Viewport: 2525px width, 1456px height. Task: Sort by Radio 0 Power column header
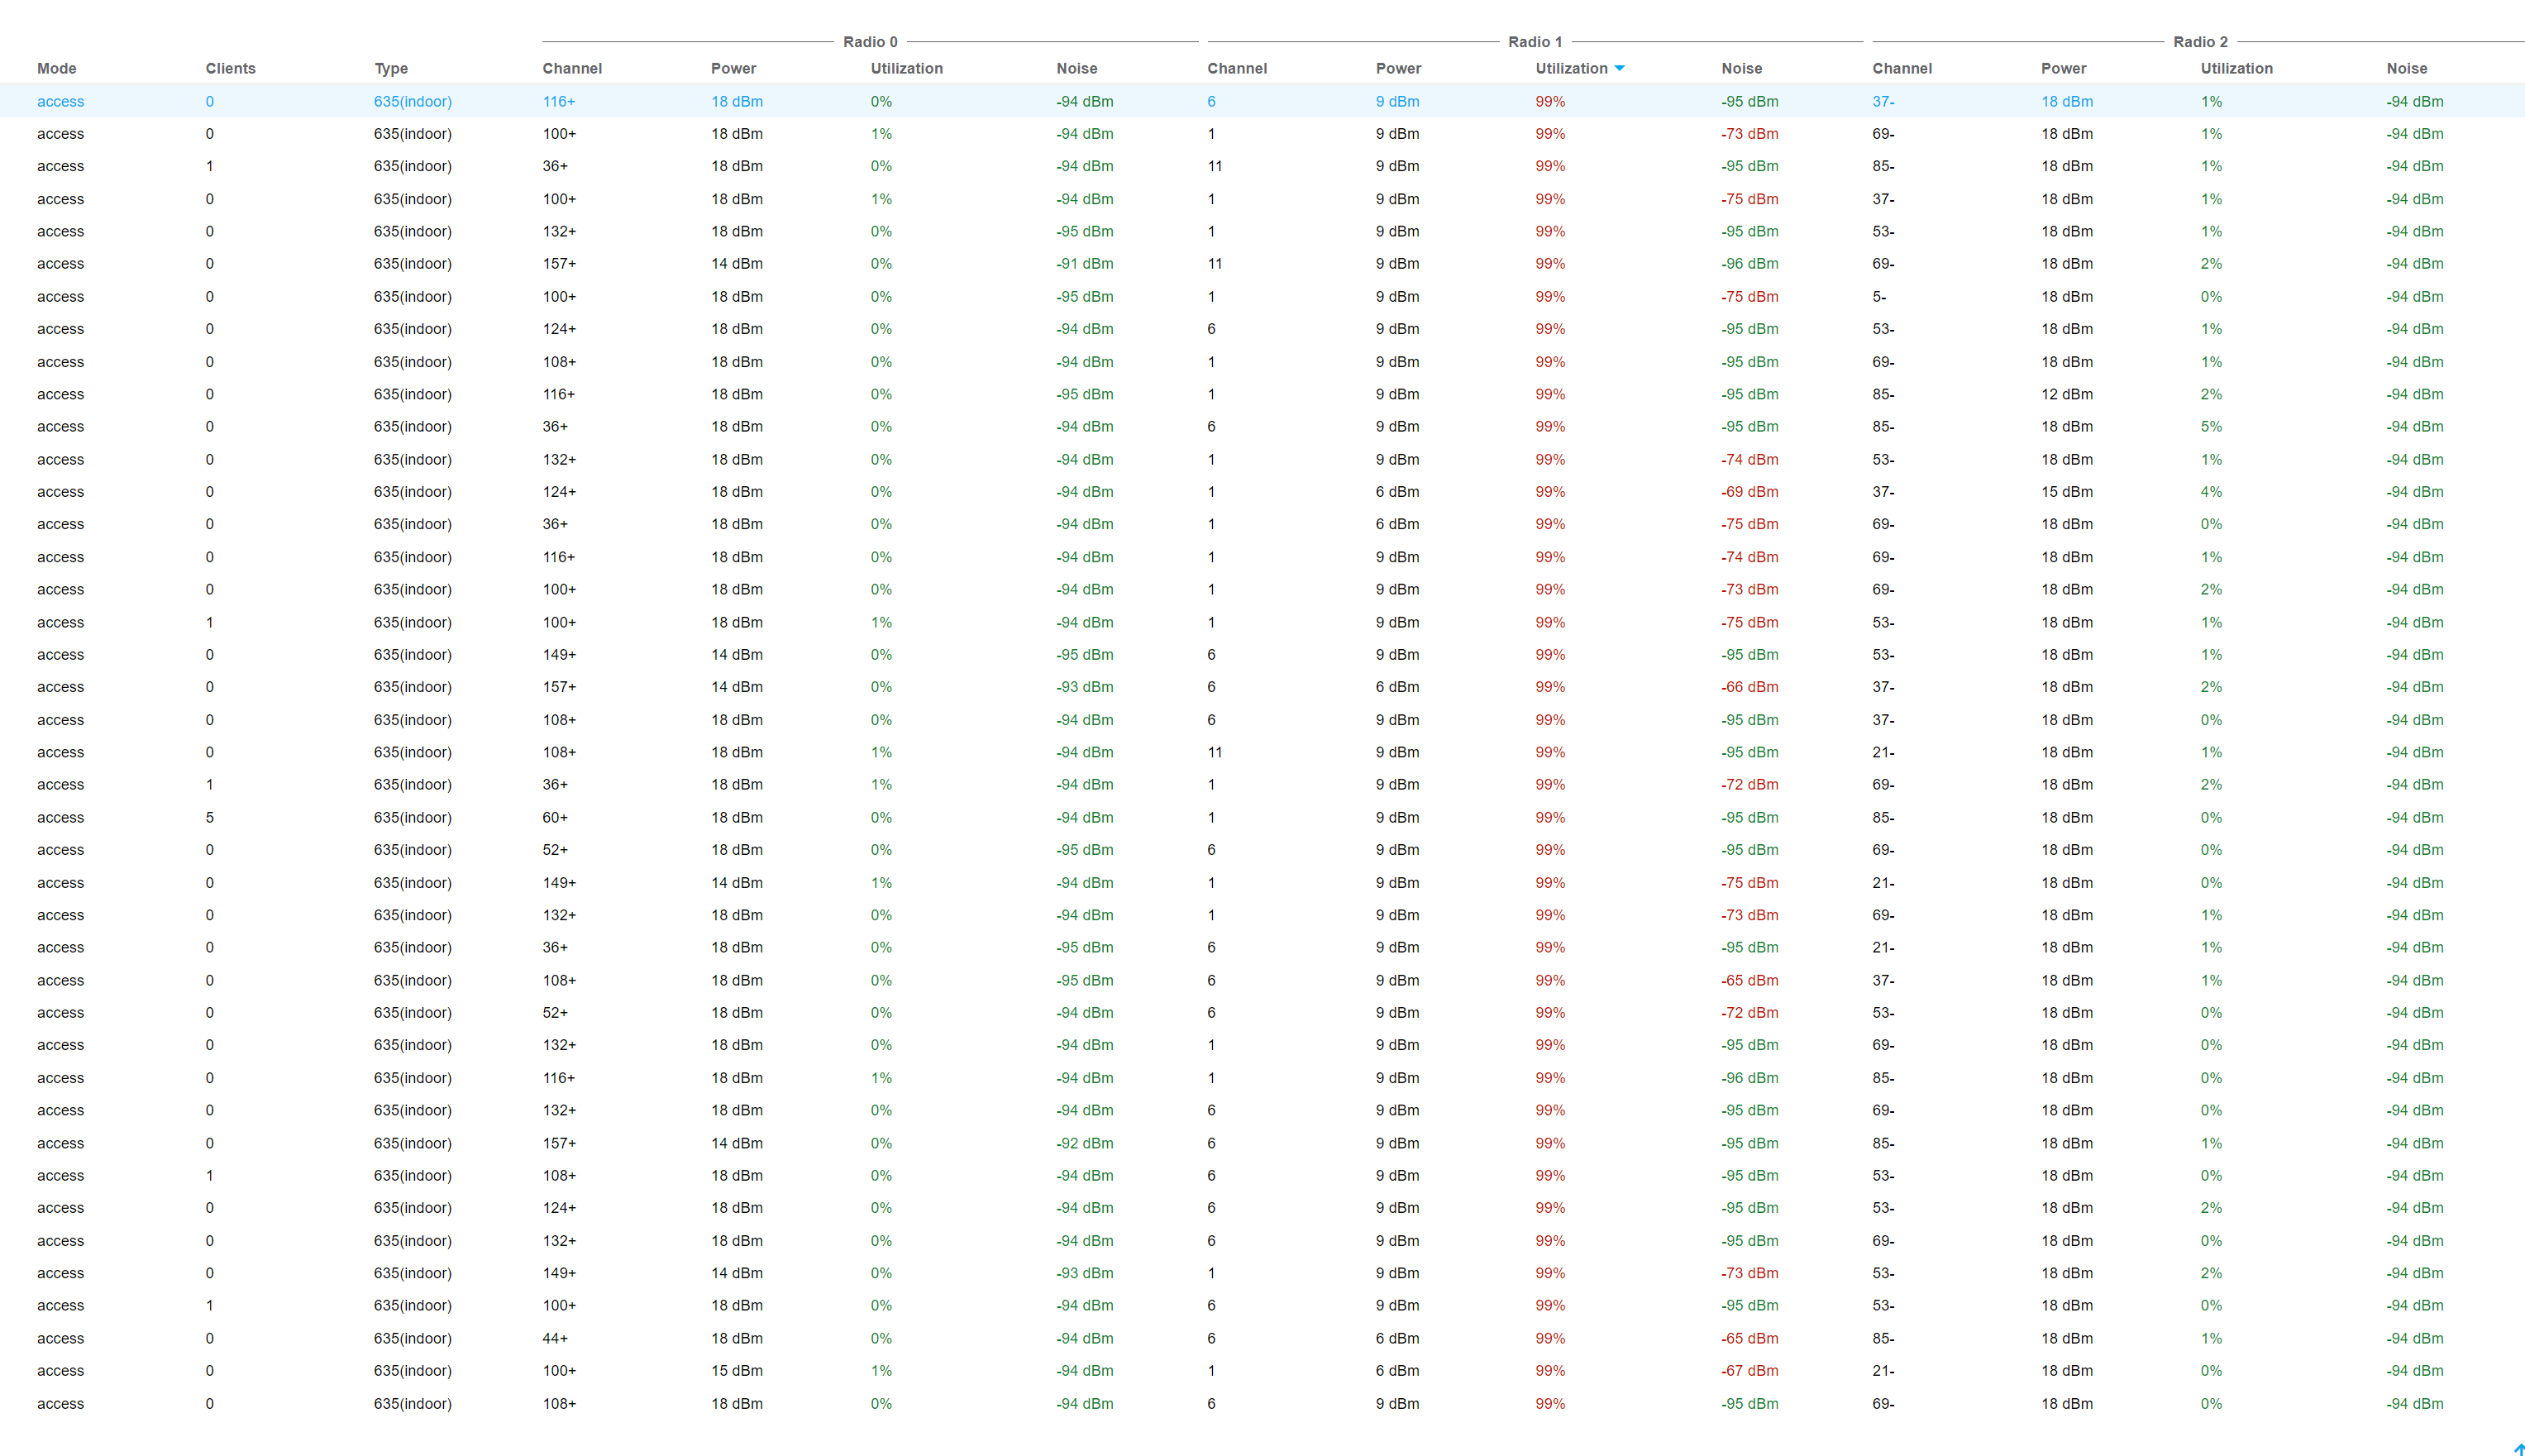(733, 68)
